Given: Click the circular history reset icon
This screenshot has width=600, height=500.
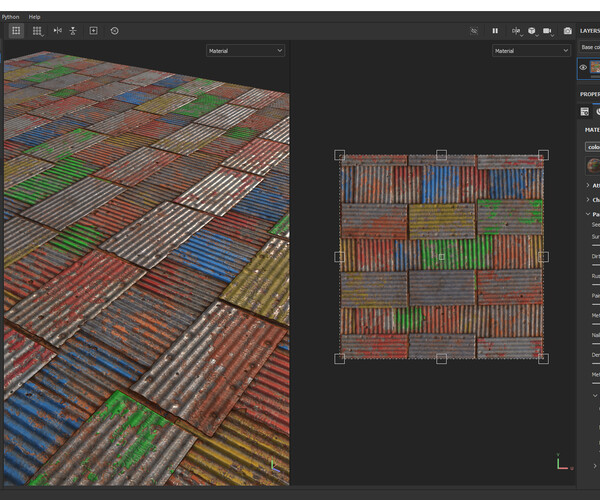Looking at the screenshot, I should point(114,31).
